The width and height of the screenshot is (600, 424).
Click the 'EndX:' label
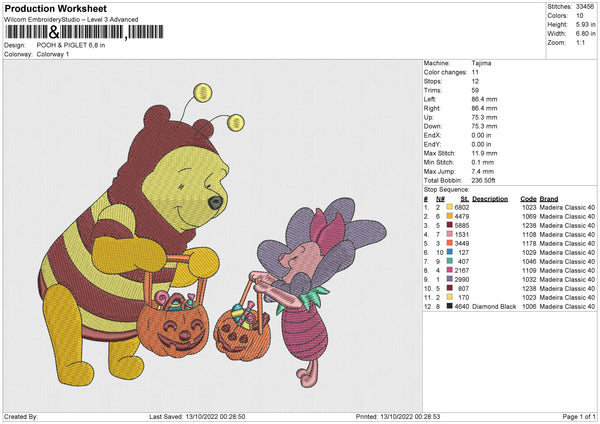click(432, 135)
